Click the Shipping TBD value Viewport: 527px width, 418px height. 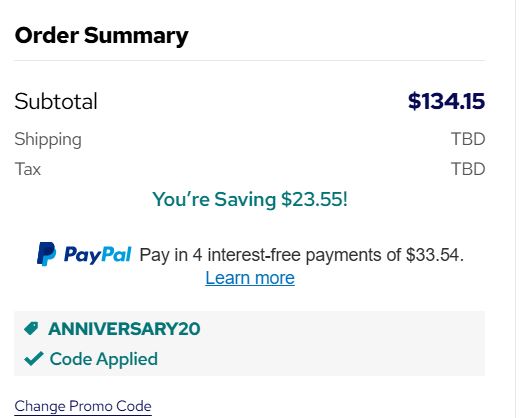468,139
